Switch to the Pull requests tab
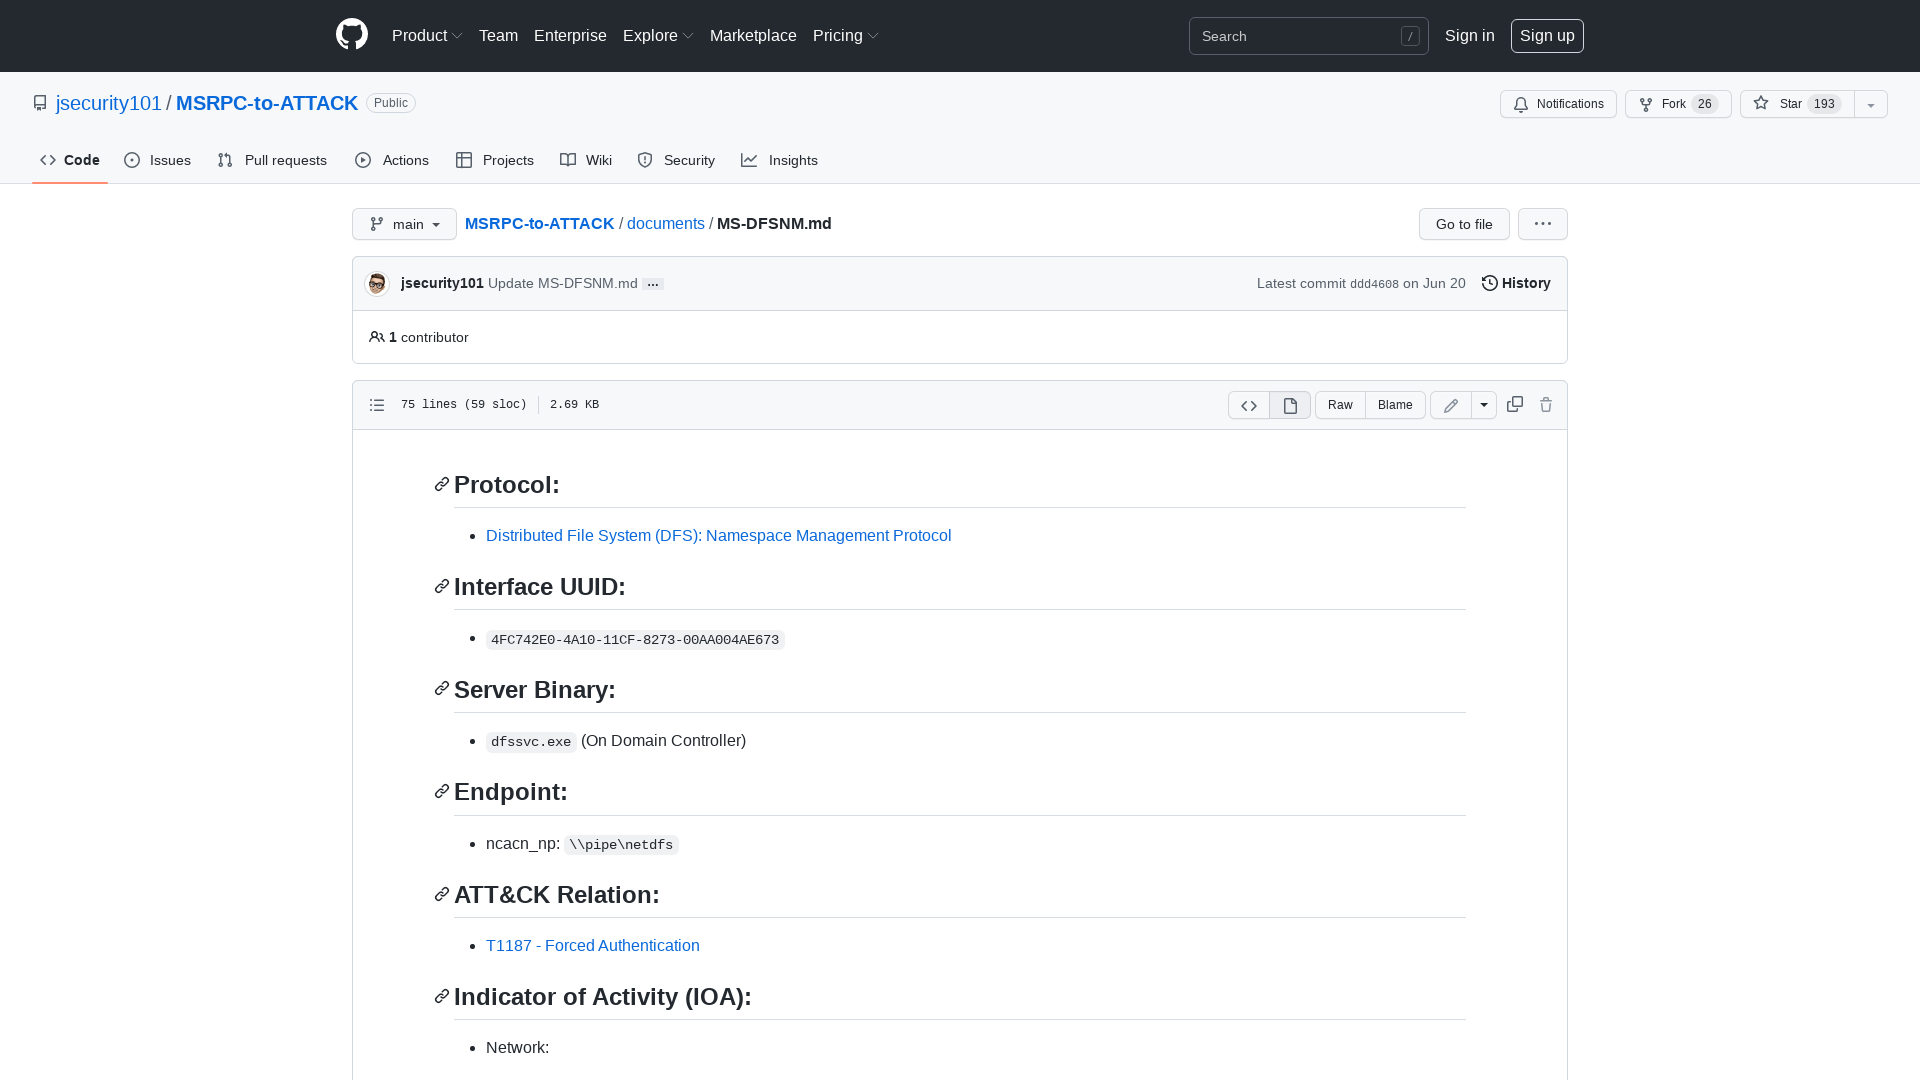Image resolution: width=1920 pixels, height=1080 pixels. tap(272, 160)
